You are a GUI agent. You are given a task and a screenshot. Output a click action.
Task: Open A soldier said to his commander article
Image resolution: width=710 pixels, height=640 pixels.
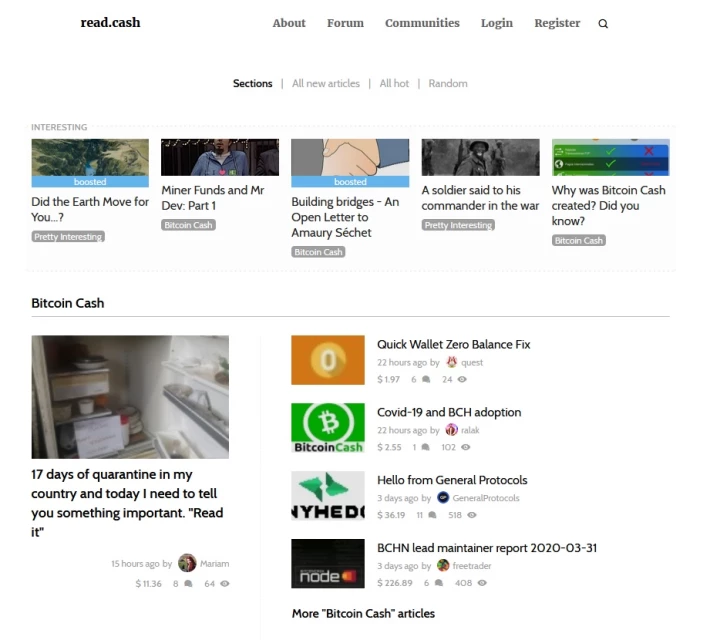[480, 198]
